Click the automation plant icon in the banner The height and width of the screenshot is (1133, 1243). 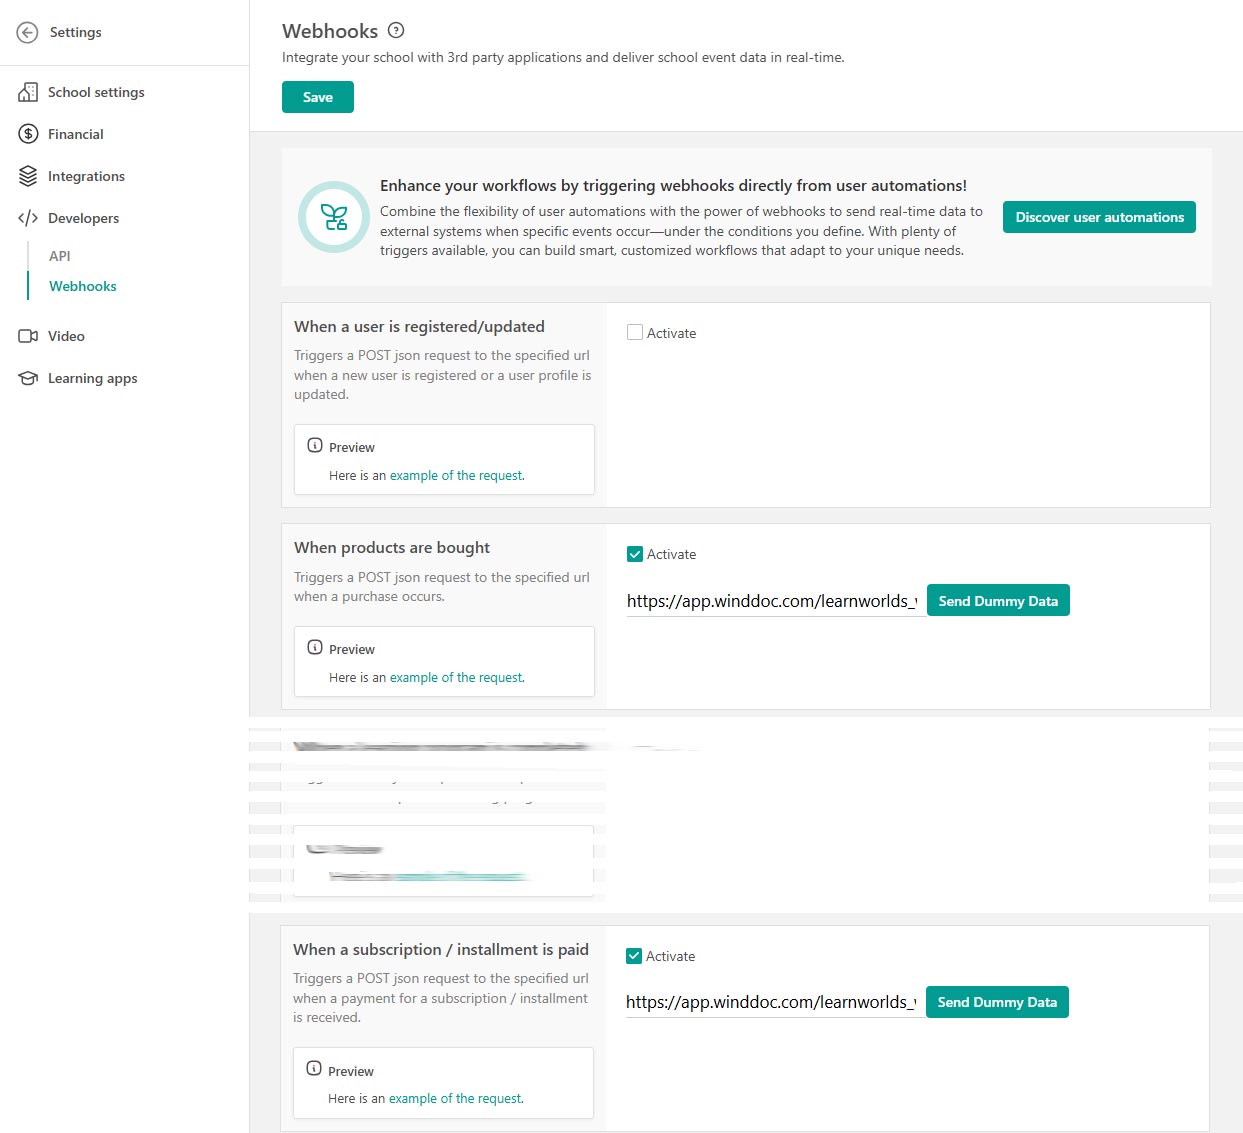click(x=333, y=217)
